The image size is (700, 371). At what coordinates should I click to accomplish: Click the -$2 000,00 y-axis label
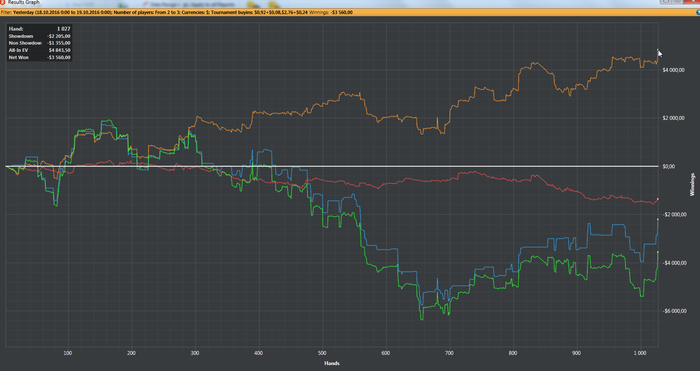pos(674,215)
